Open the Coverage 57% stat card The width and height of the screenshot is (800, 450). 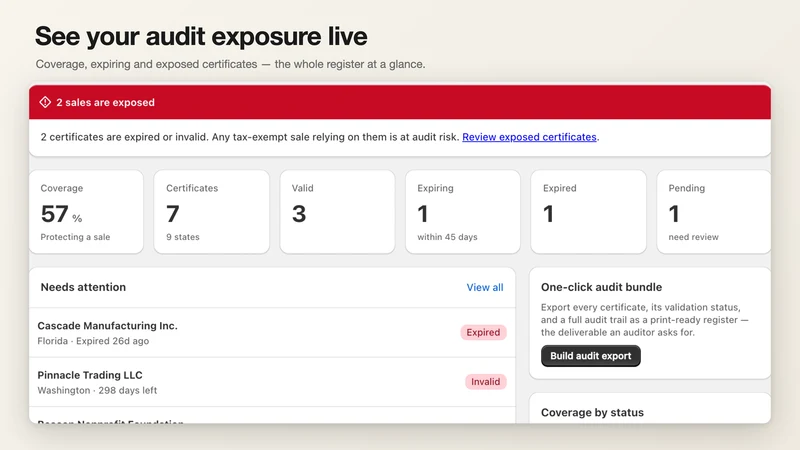86,212
